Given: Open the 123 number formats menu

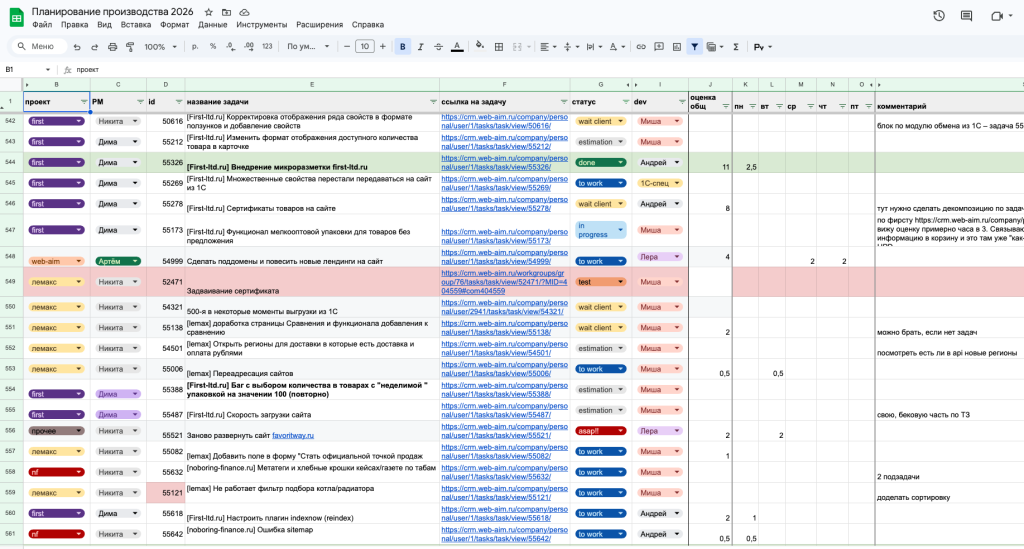Looking at the screenshot, I should tap(267, 47).
